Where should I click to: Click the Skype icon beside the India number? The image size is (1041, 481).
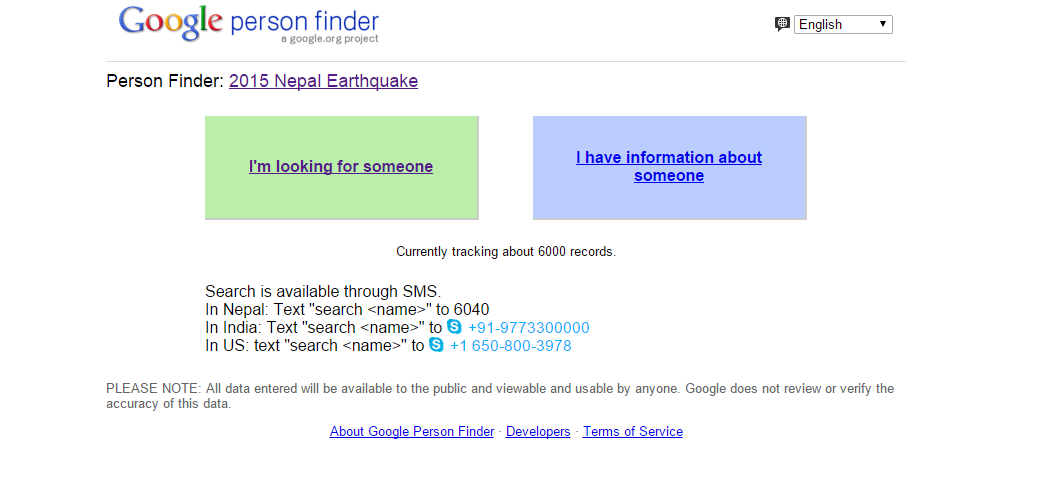coord(454,326)
